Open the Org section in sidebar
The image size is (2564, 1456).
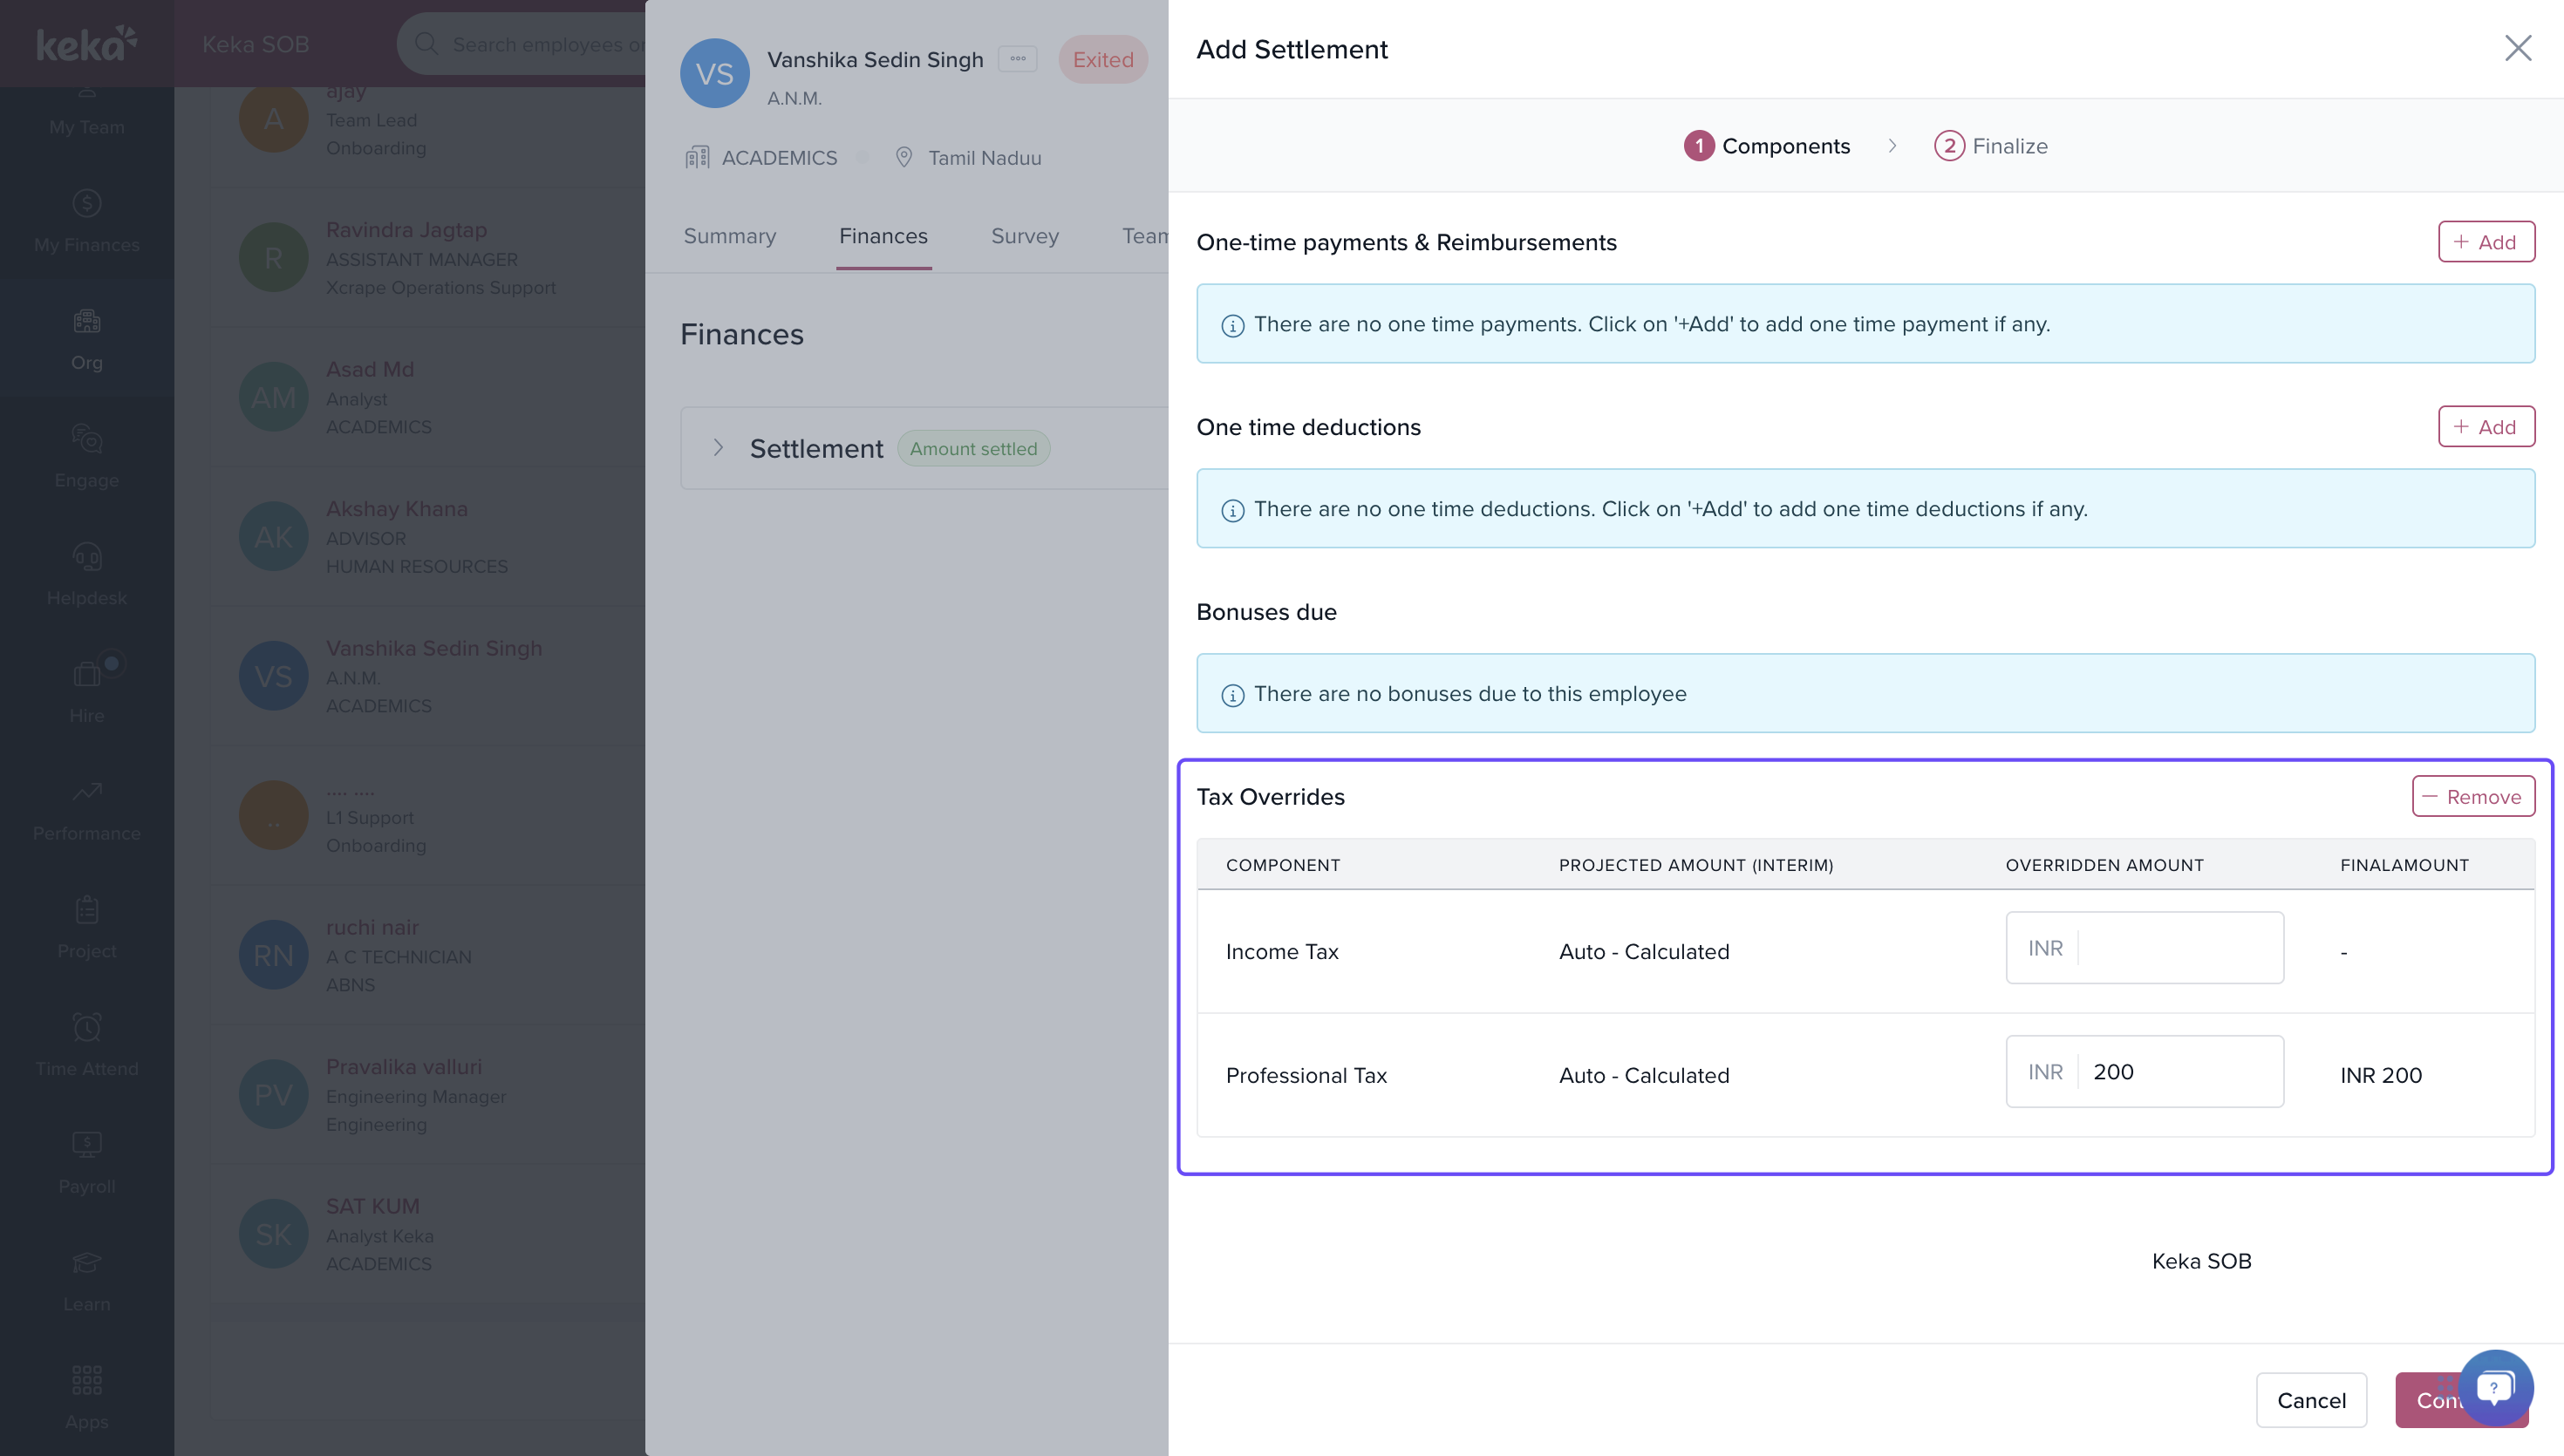point(87,340)
